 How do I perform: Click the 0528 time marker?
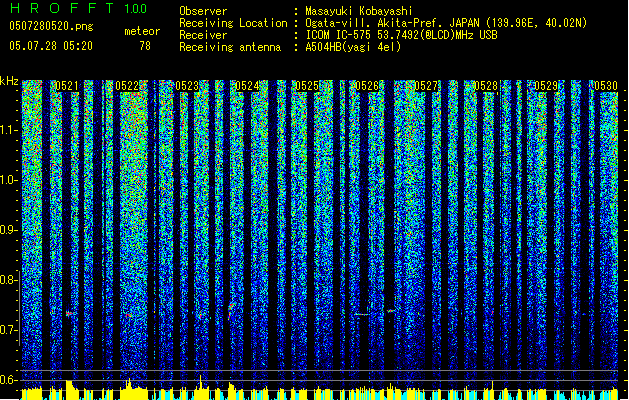(x=486, y=86)
